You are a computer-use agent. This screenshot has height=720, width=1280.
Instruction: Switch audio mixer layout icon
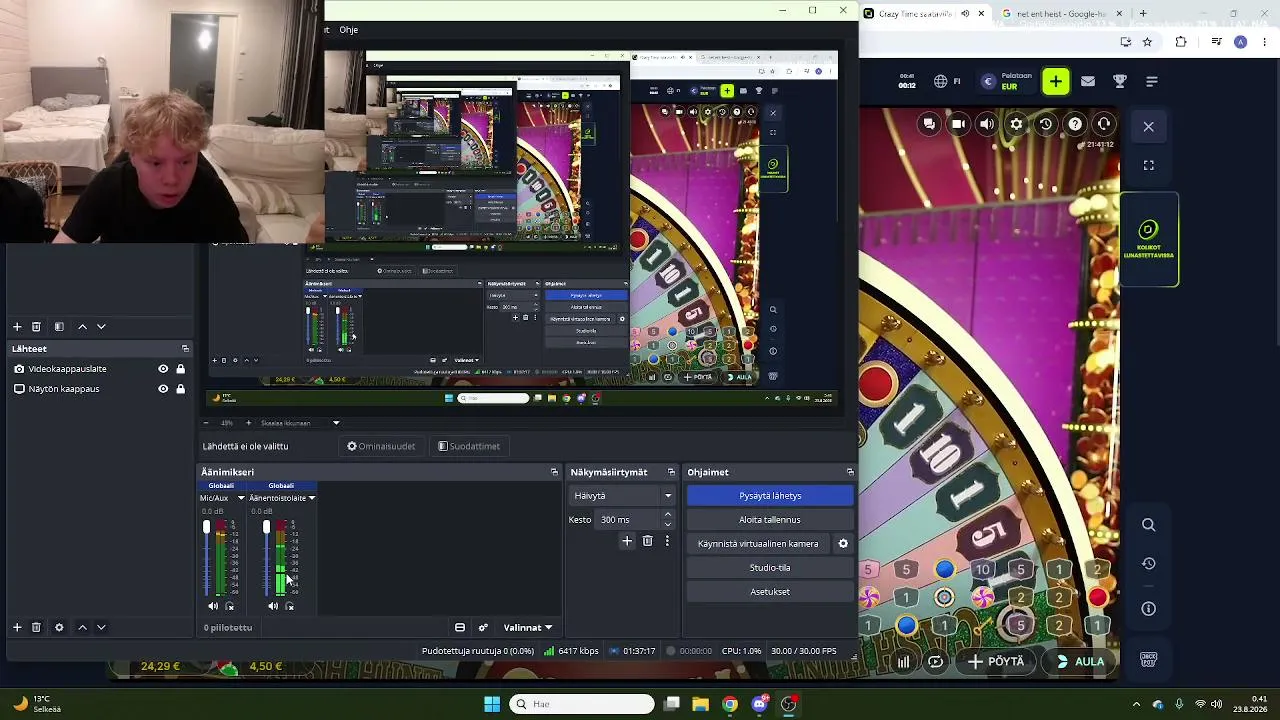tap(460, 628)
